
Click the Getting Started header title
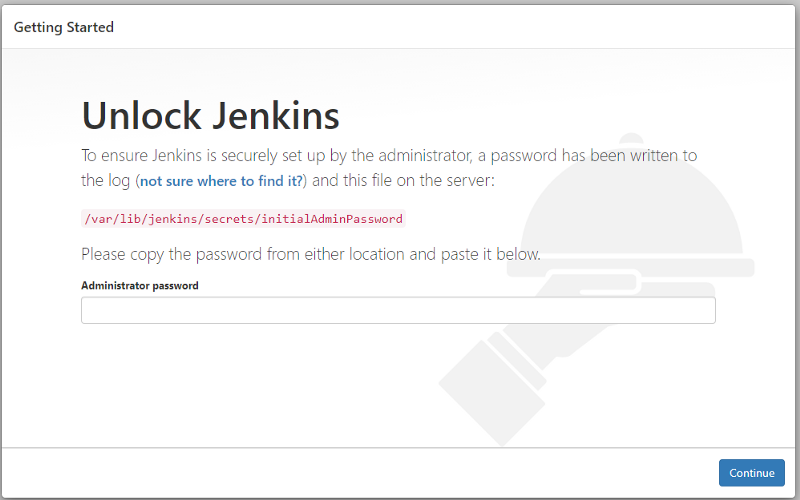point(64,27)
